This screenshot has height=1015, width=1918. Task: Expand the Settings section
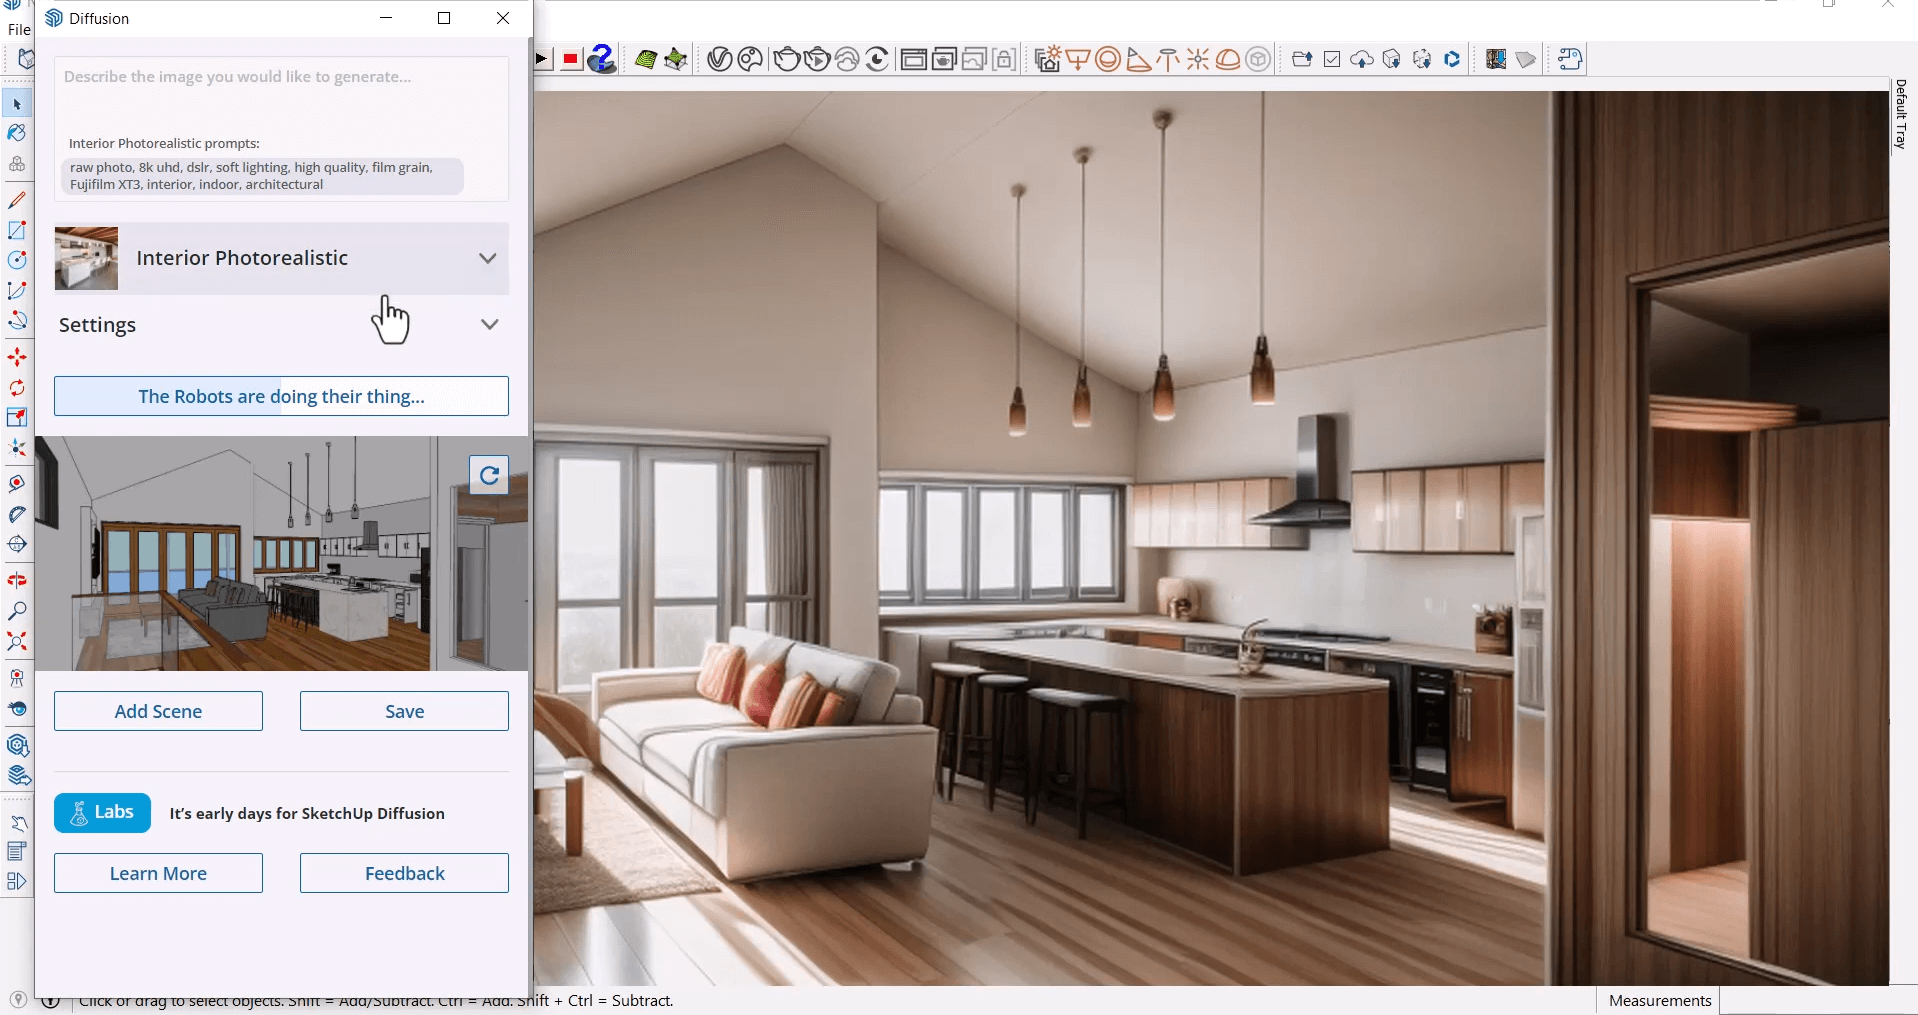[489, 324]
